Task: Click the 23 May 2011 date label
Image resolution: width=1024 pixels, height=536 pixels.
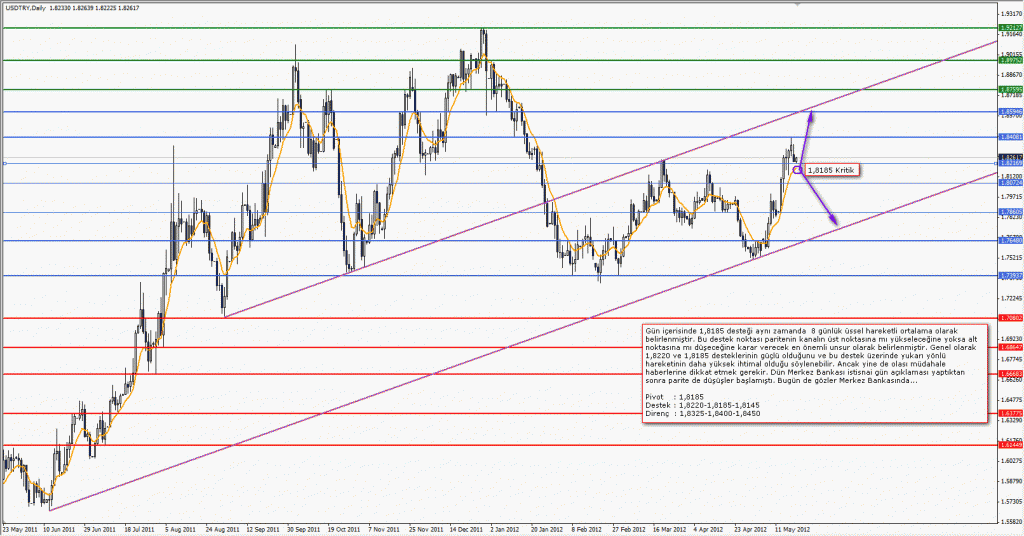Action: point(20,529)
